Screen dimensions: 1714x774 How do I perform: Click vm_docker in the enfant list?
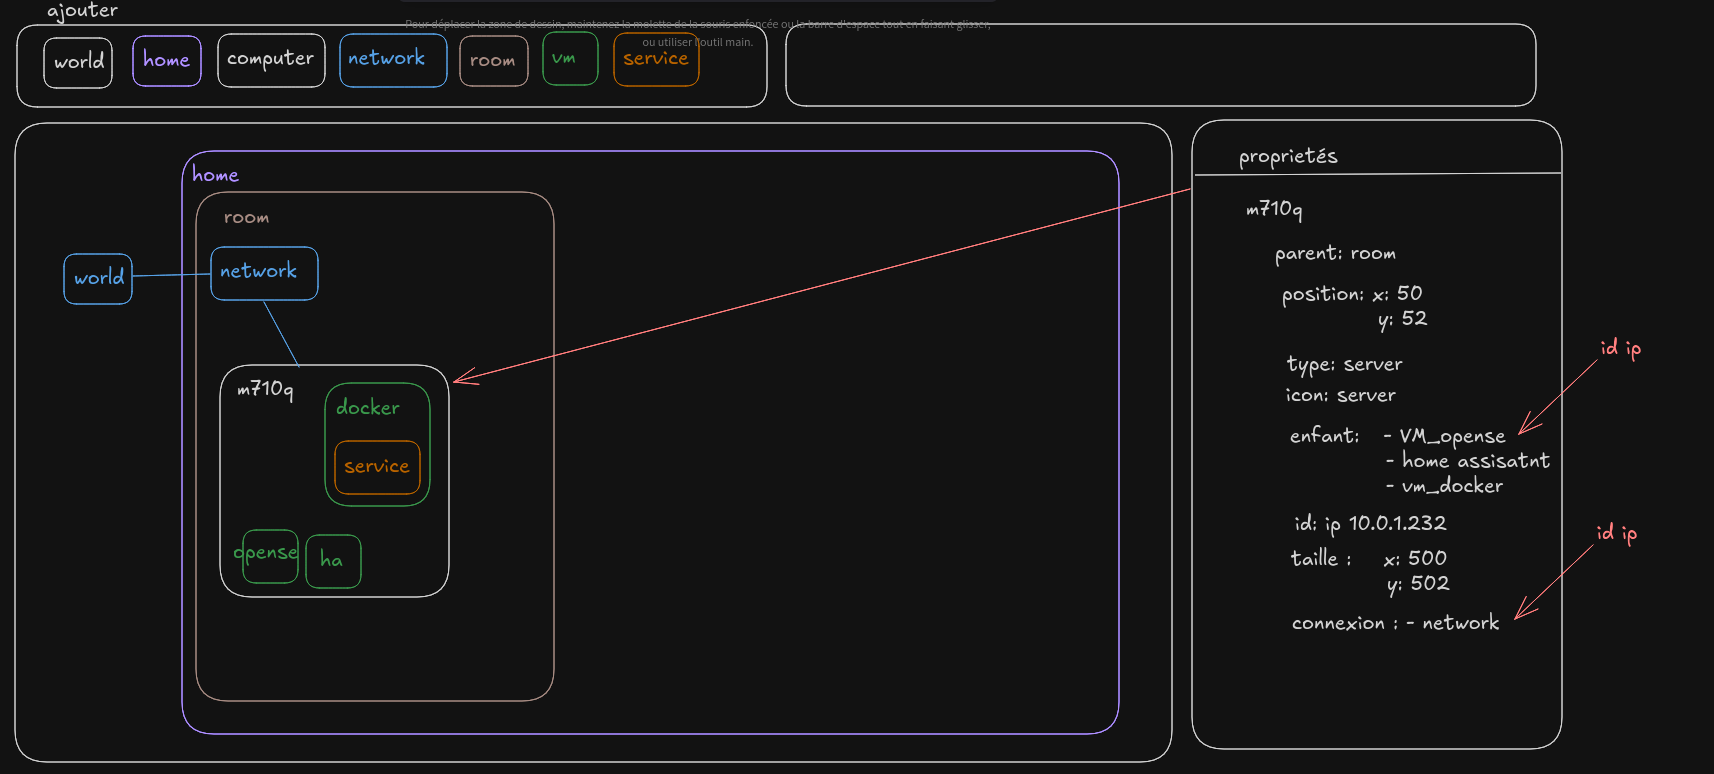(x=1452, y=486)
